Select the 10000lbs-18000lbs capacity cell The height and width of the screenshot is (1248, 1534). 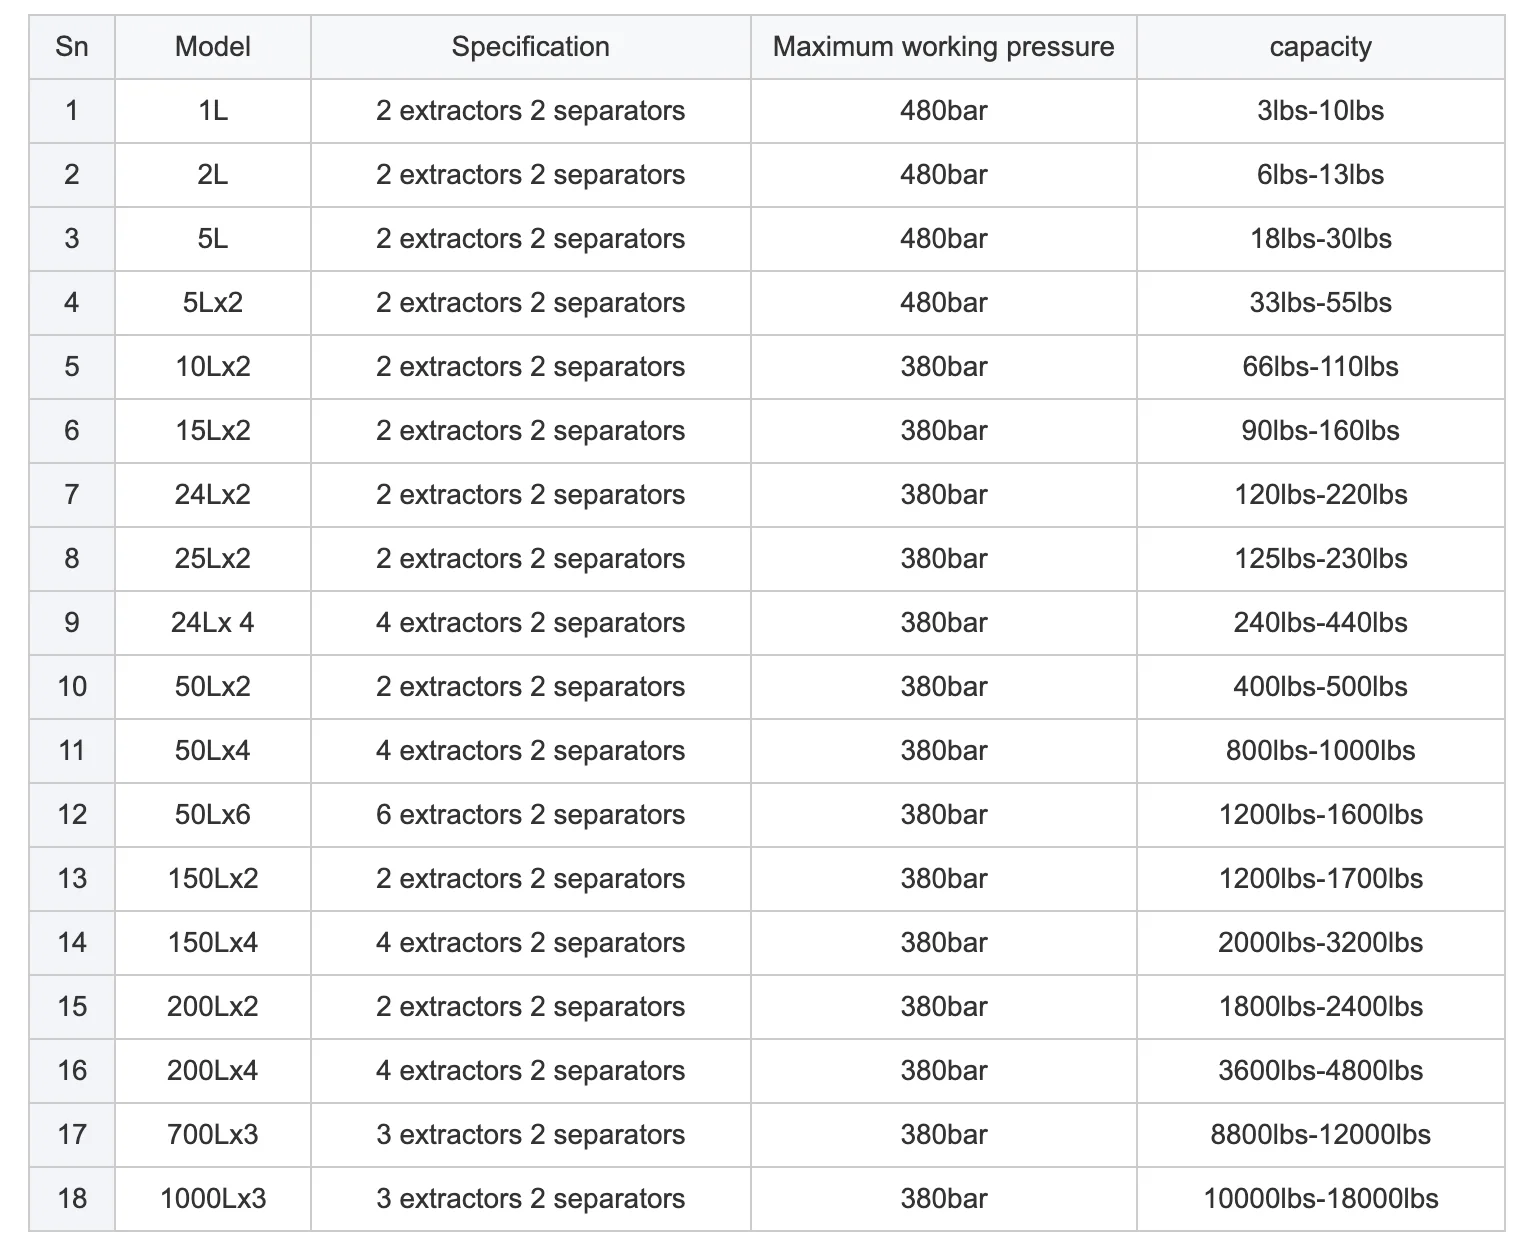[1320, 1199]
